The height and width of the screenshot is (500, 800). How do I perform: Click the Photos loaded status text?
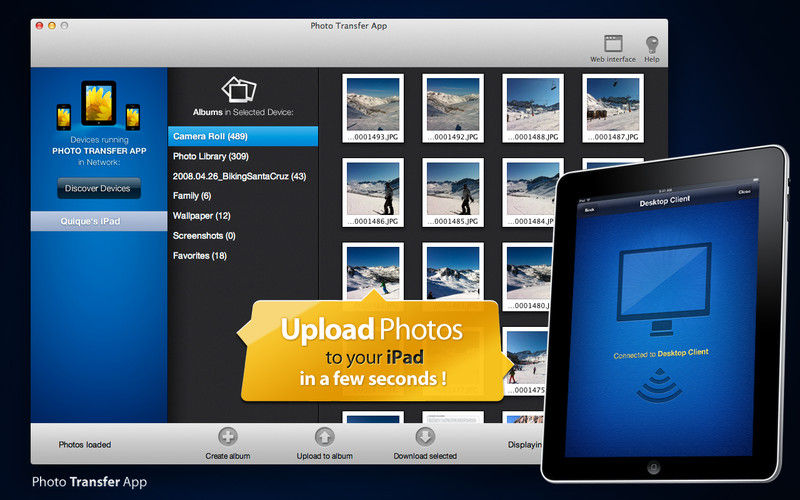point(85,444)
